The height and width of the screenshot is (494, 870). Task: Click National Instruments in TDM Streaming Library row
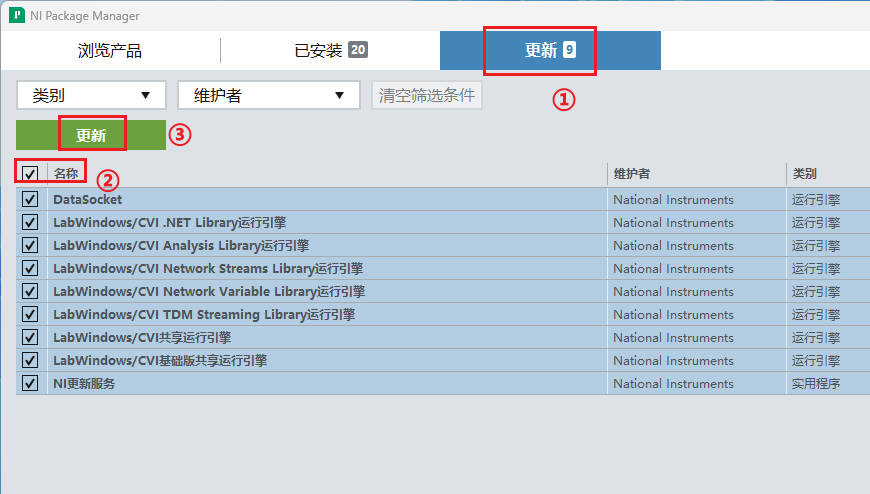coord(673,315)
